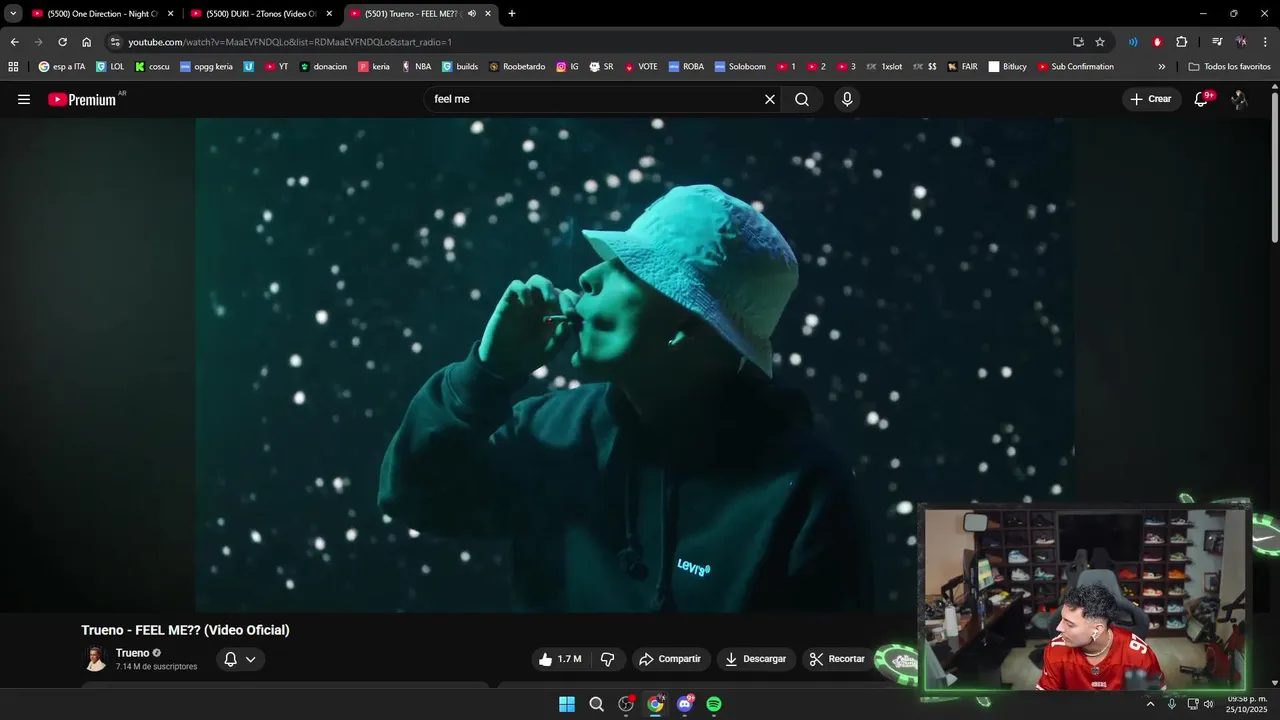Like the video with thumbs up
Screen dimensions: 1280x720
560,659
